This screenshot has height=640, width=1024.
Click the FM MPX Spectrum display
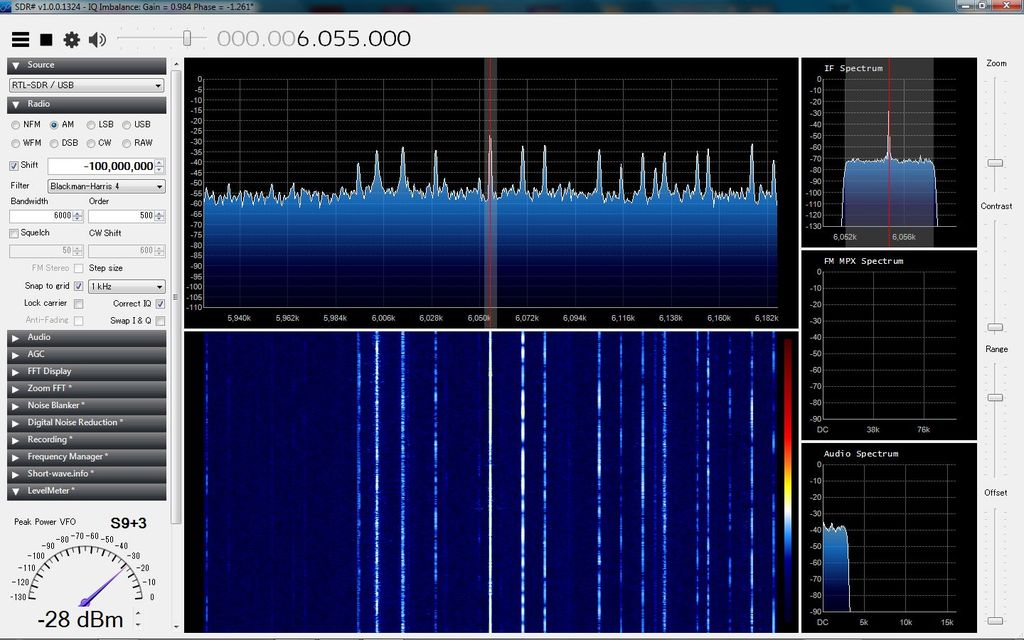(889, 345)
